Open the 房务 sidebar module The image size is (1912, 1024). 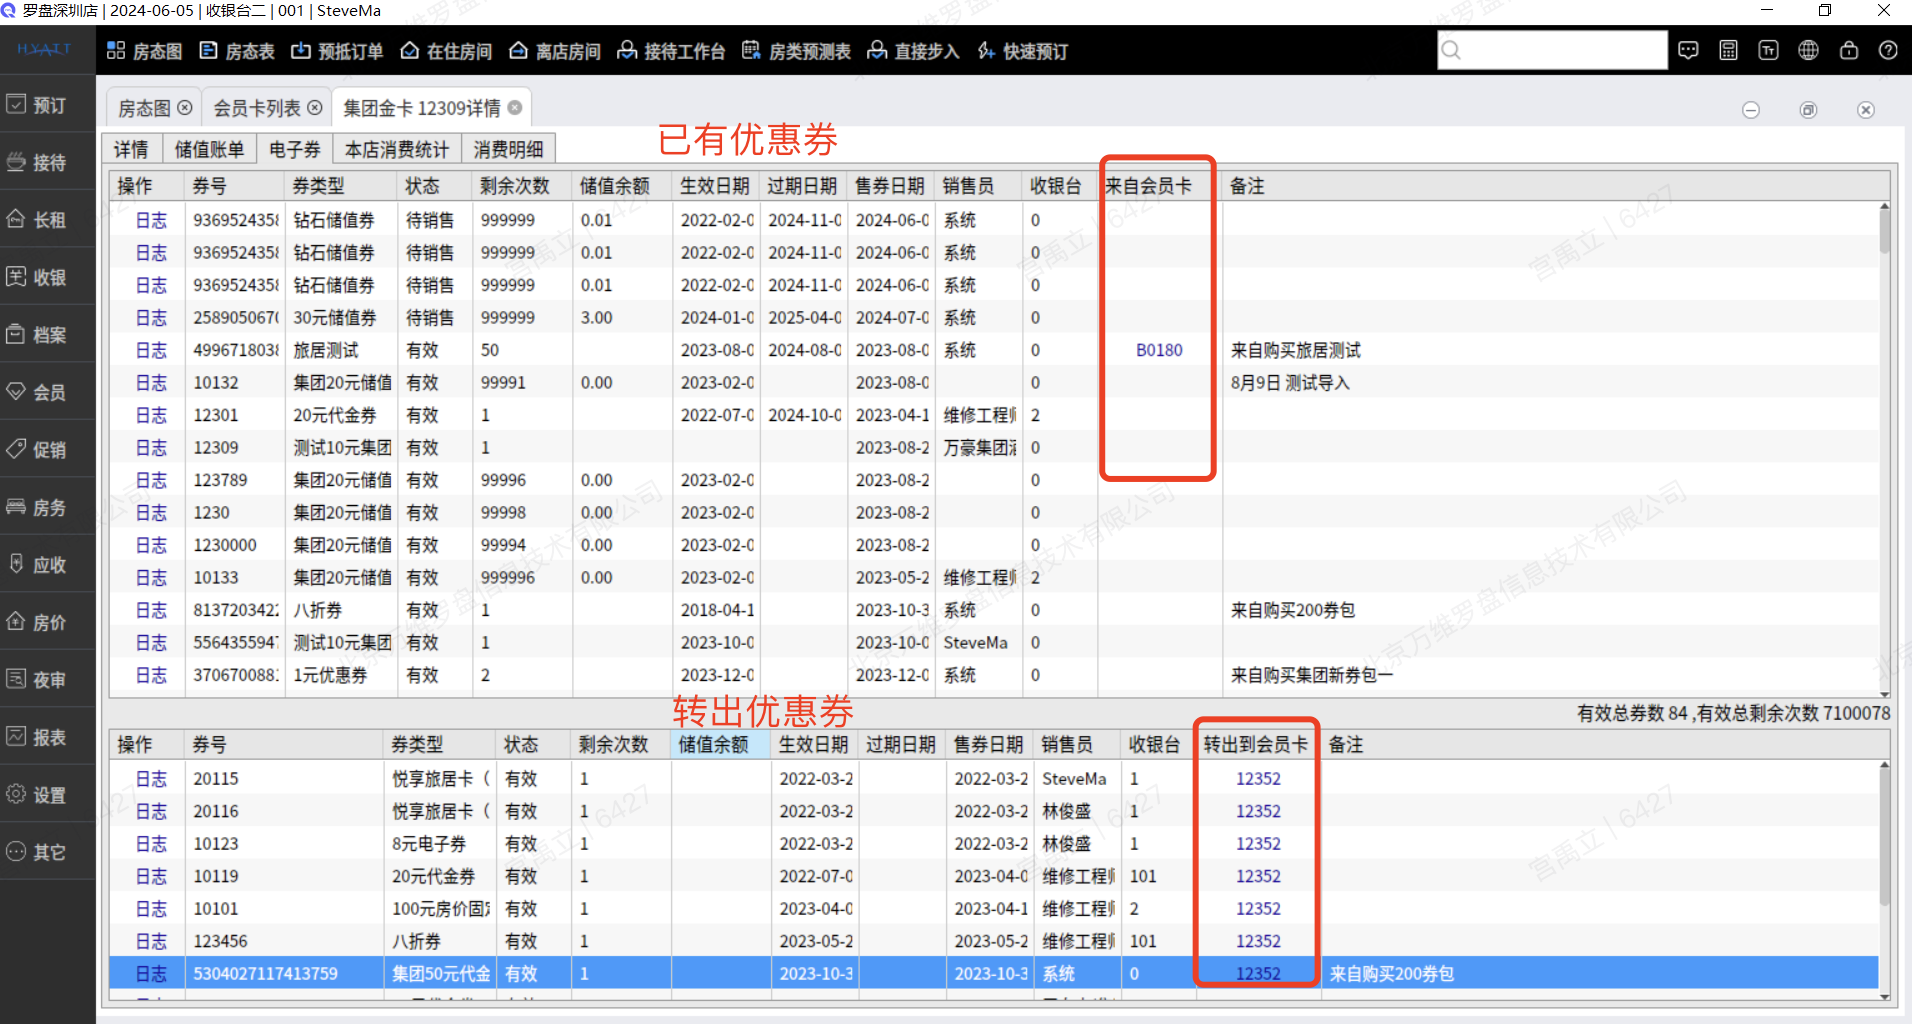[48, 507]
